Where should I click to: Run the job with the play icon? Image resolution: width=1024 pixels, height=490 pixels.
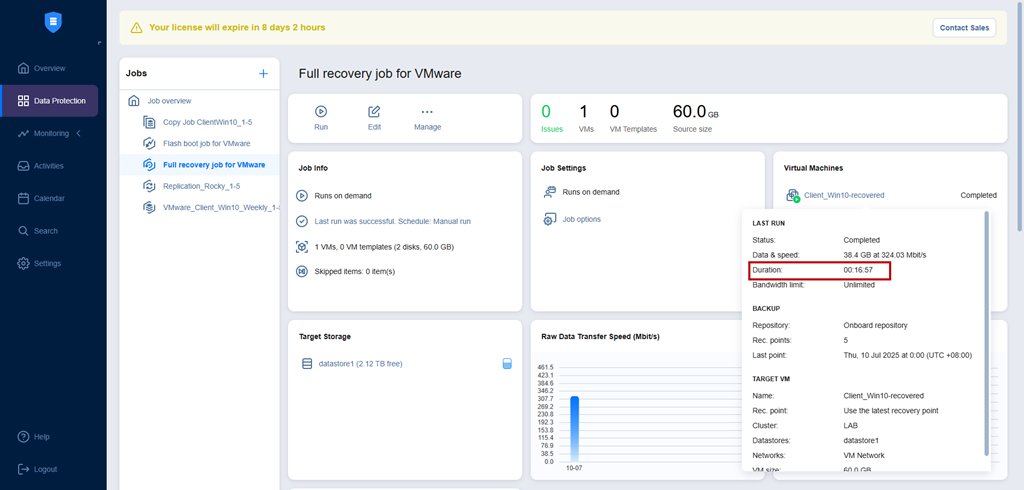point(321,111)
